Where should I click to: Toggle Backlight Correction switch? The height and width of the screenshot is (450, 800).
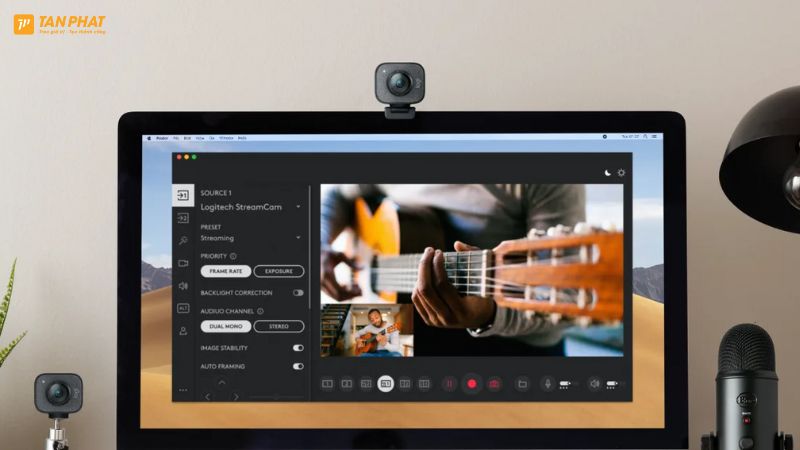[x=298, y=293]
